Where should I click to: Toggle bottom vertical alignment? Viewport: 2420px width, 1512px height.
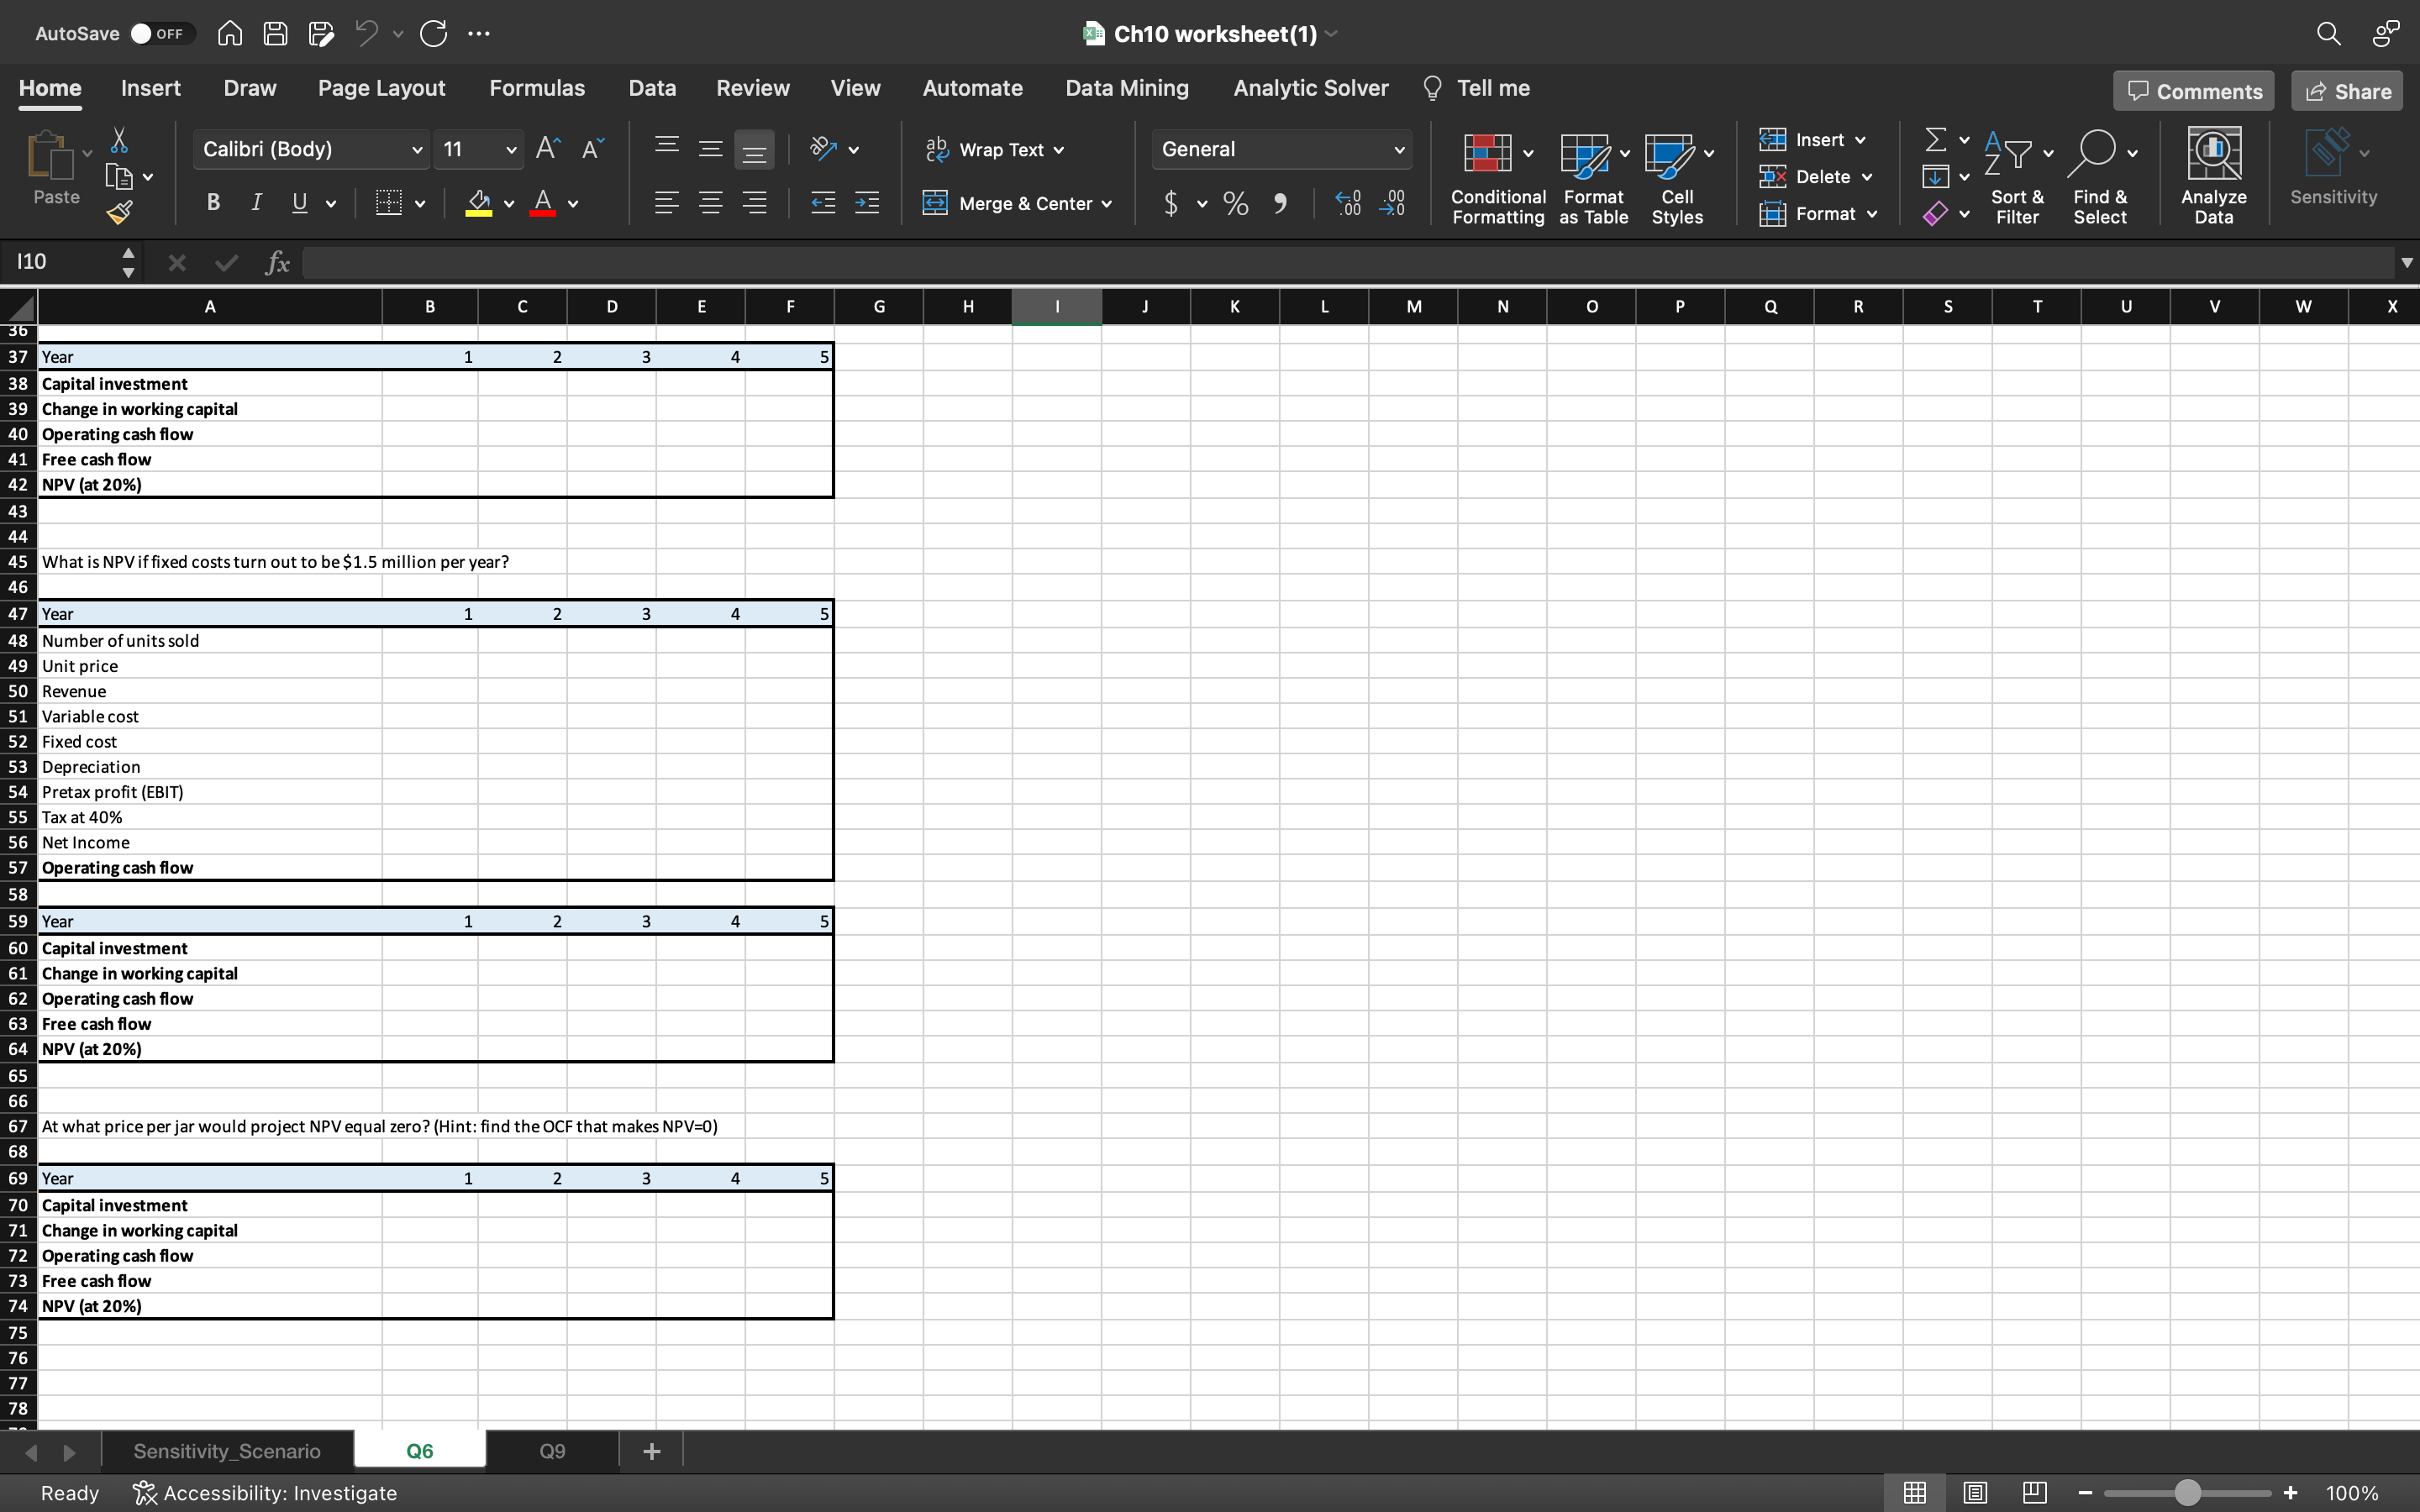(754, 150)
